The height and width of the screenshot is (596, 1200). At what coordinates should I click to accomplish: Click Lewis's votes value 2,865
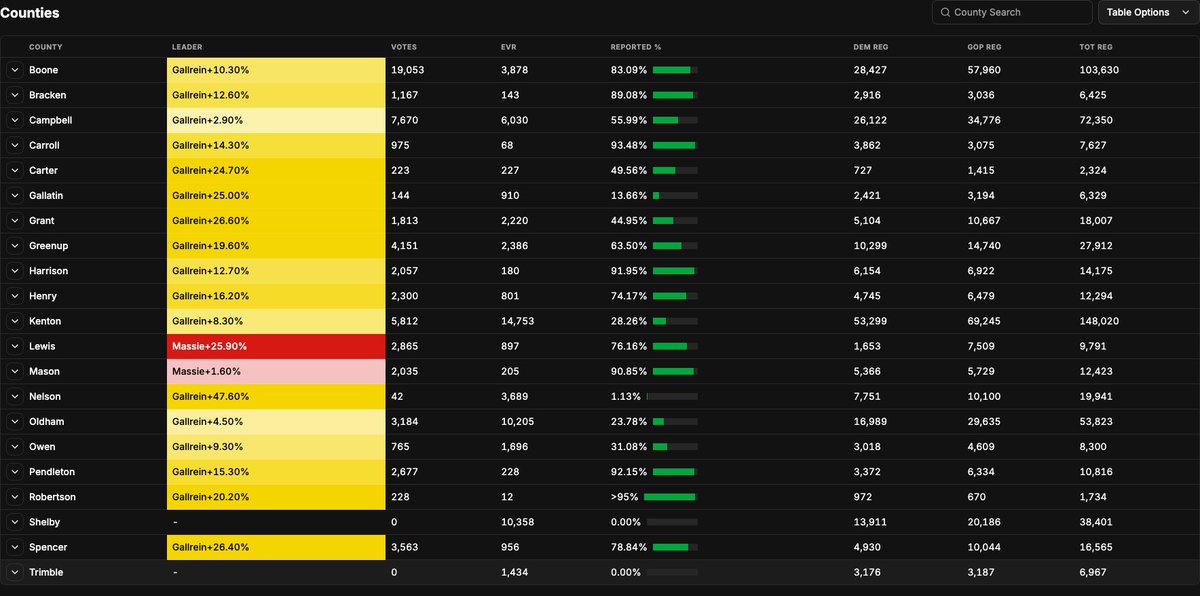pyautogui.click(x=405, y=346)
